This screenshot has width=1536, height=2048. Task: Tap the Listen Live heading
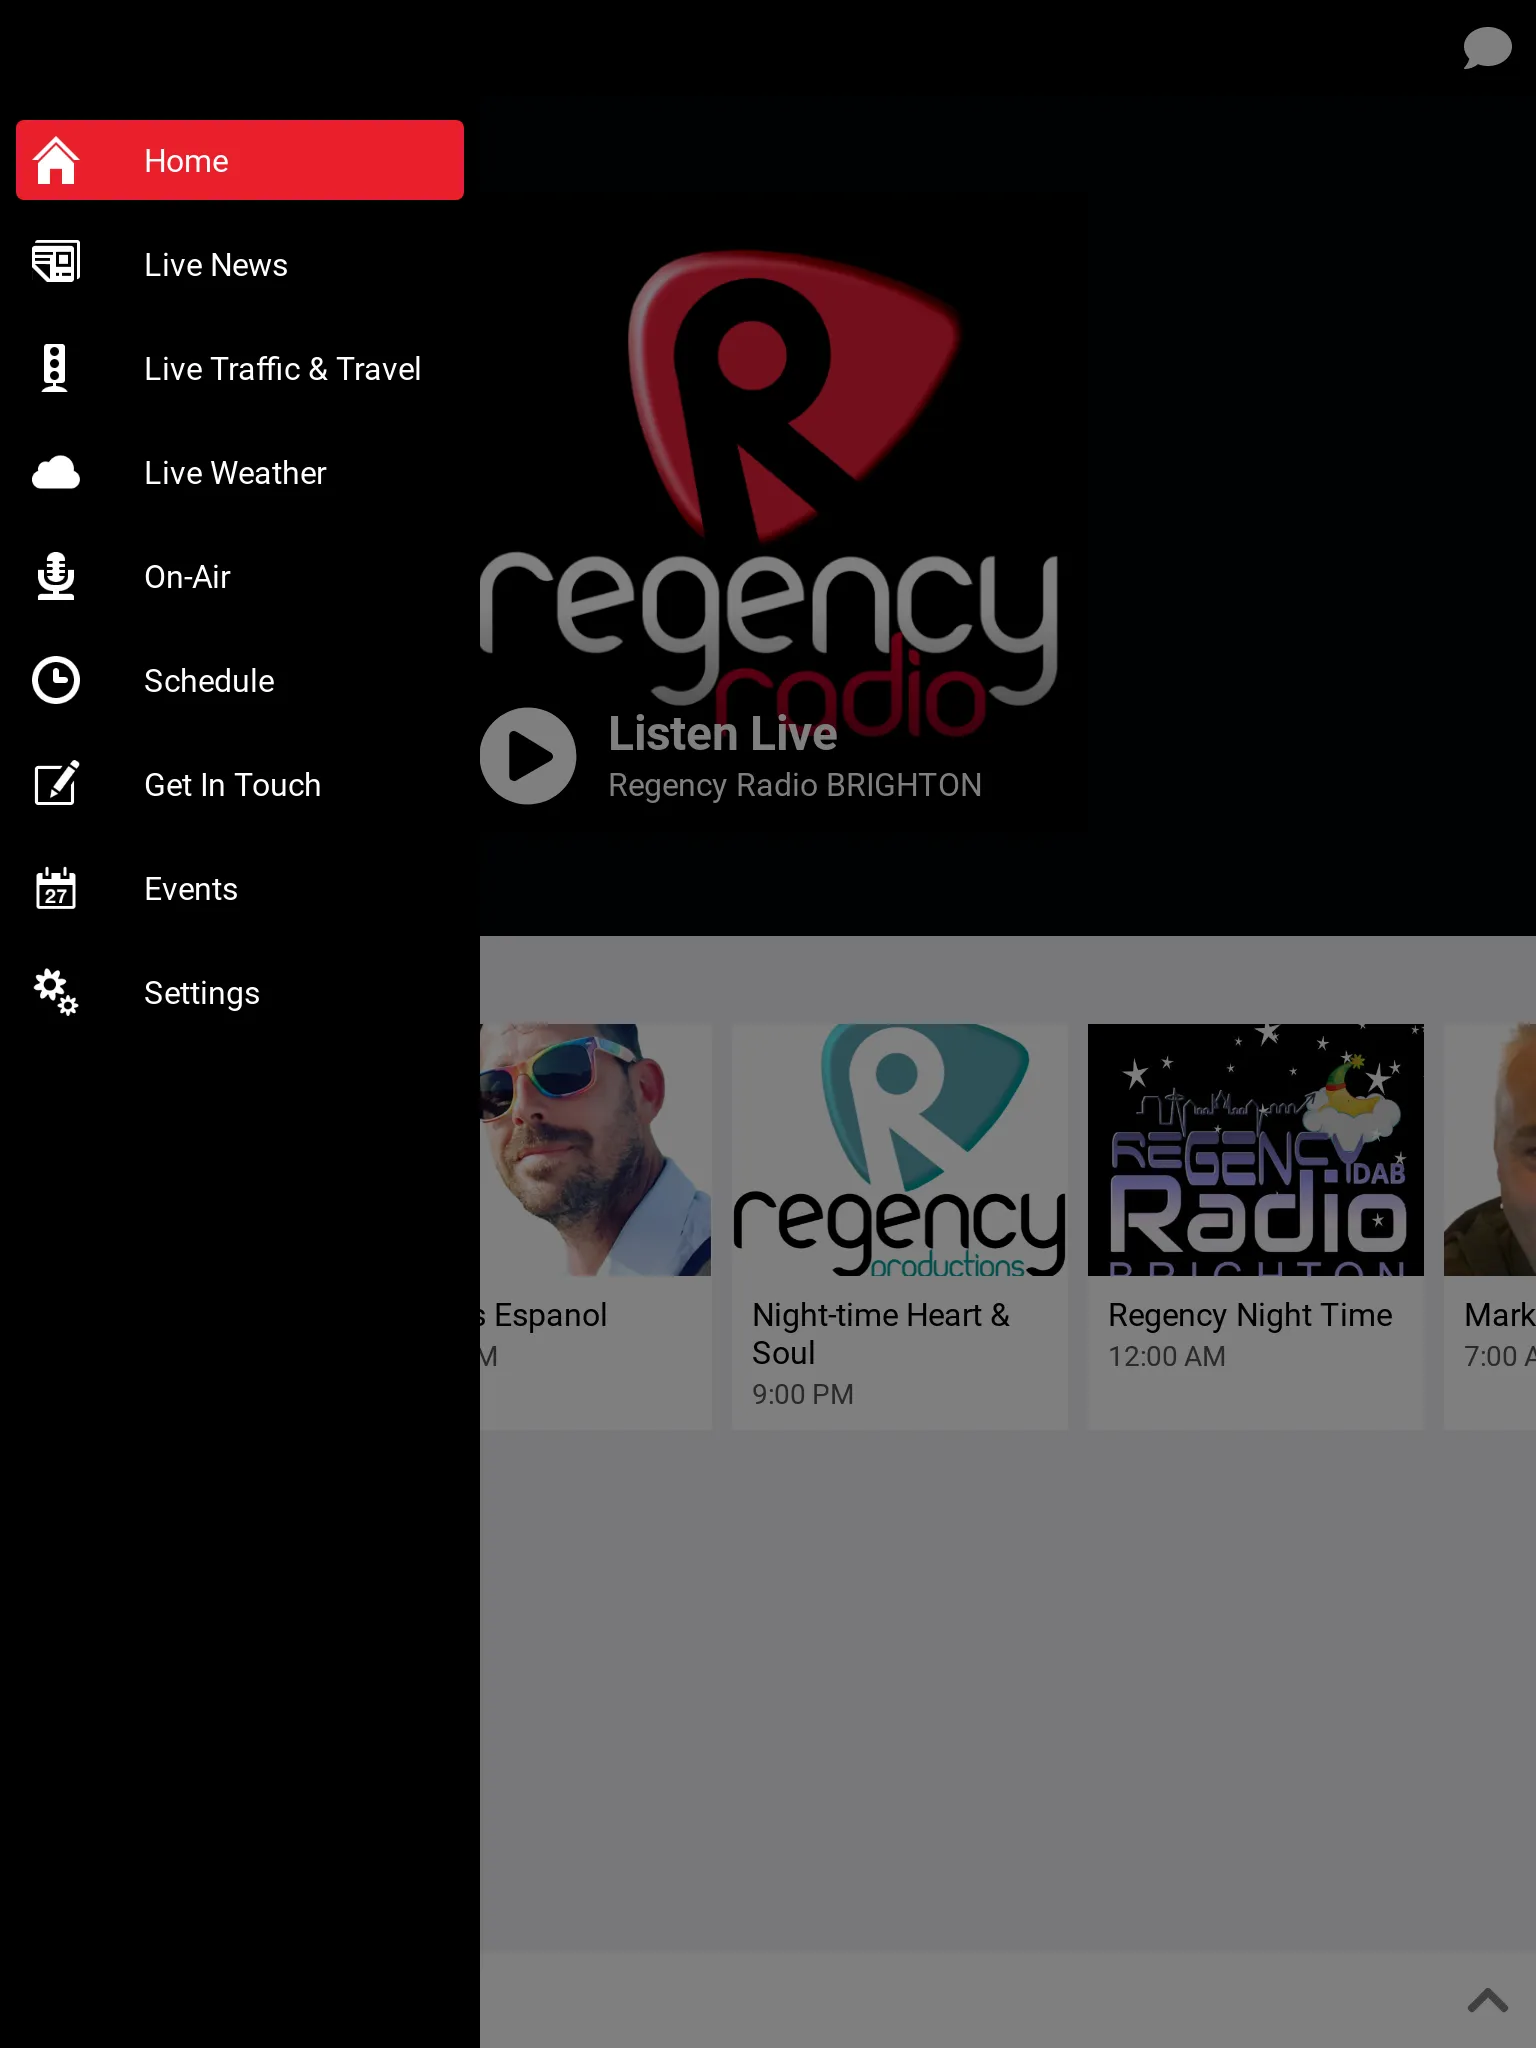(x=723, y=734)
